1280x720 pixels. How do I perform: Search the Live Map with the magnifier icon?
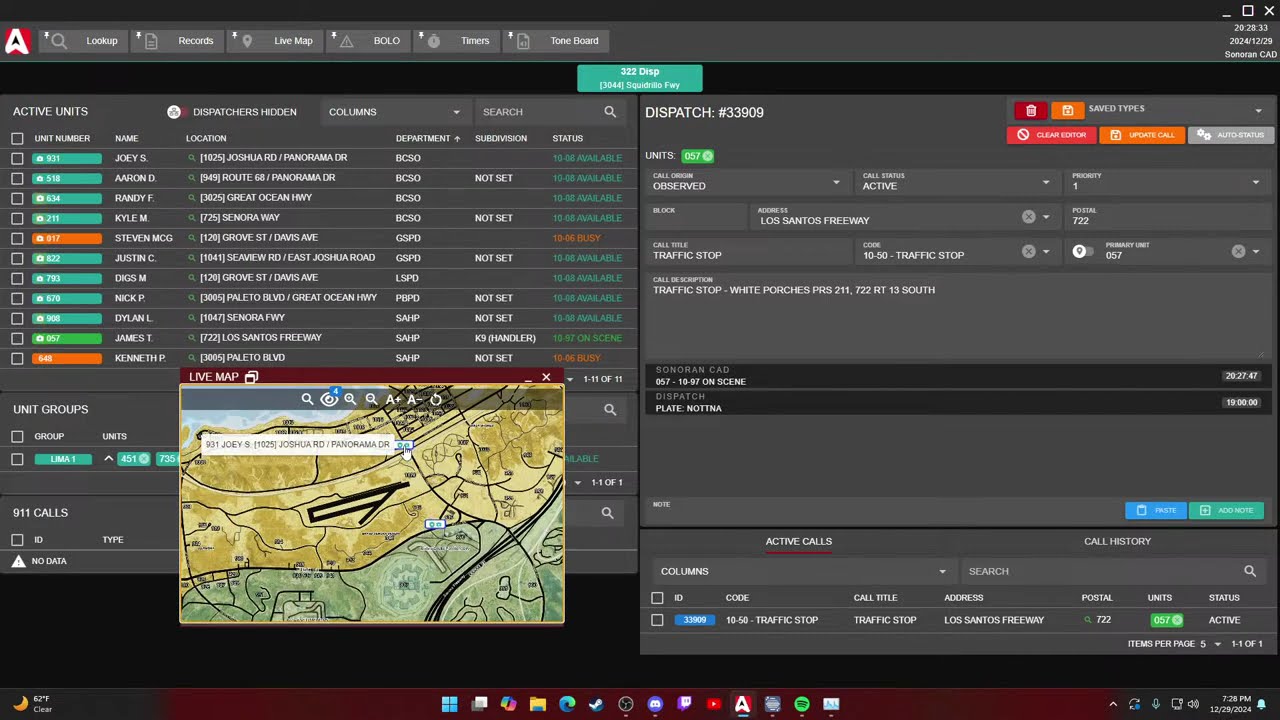[x=307, y=399]
